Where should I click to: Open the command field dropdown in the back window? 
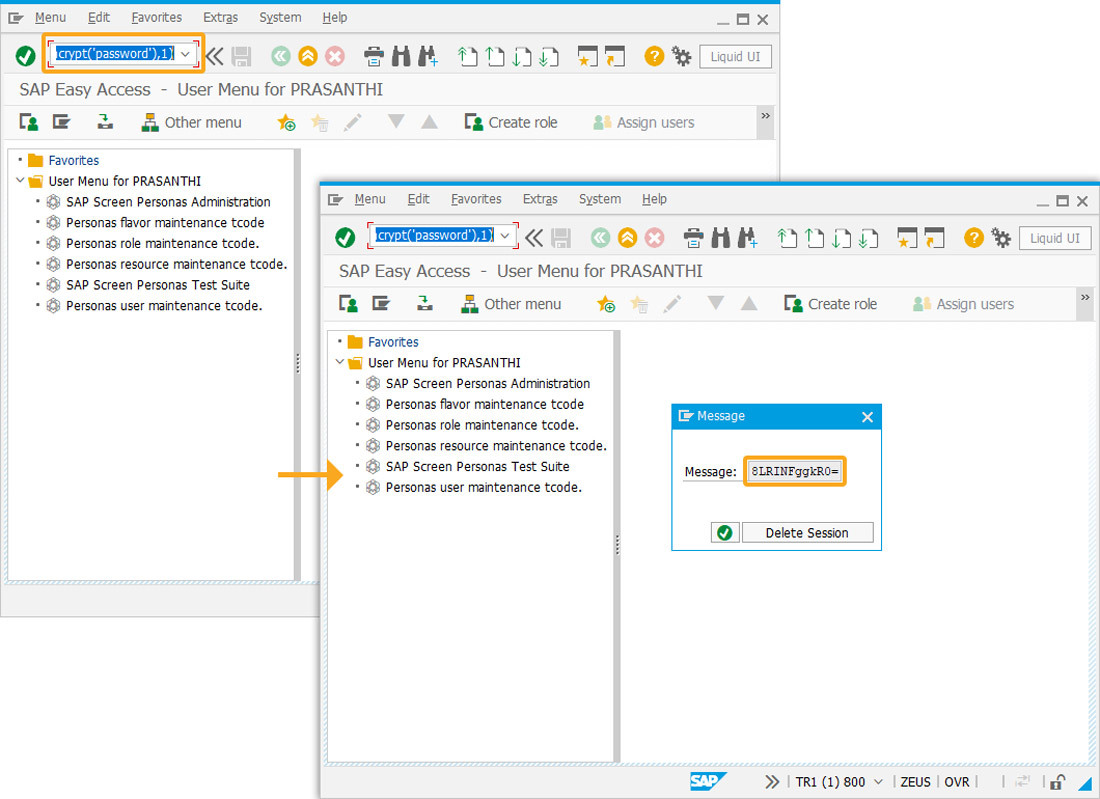(185, 54)
